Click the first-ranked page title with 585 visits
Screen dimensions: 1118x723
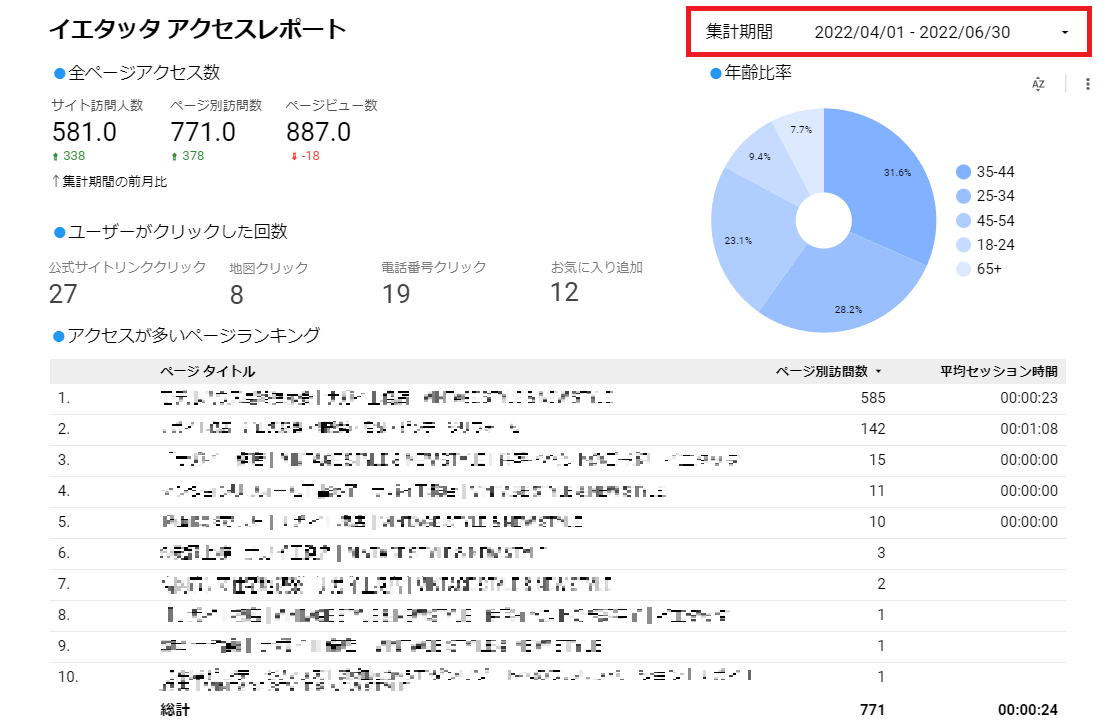coord(385,398)
